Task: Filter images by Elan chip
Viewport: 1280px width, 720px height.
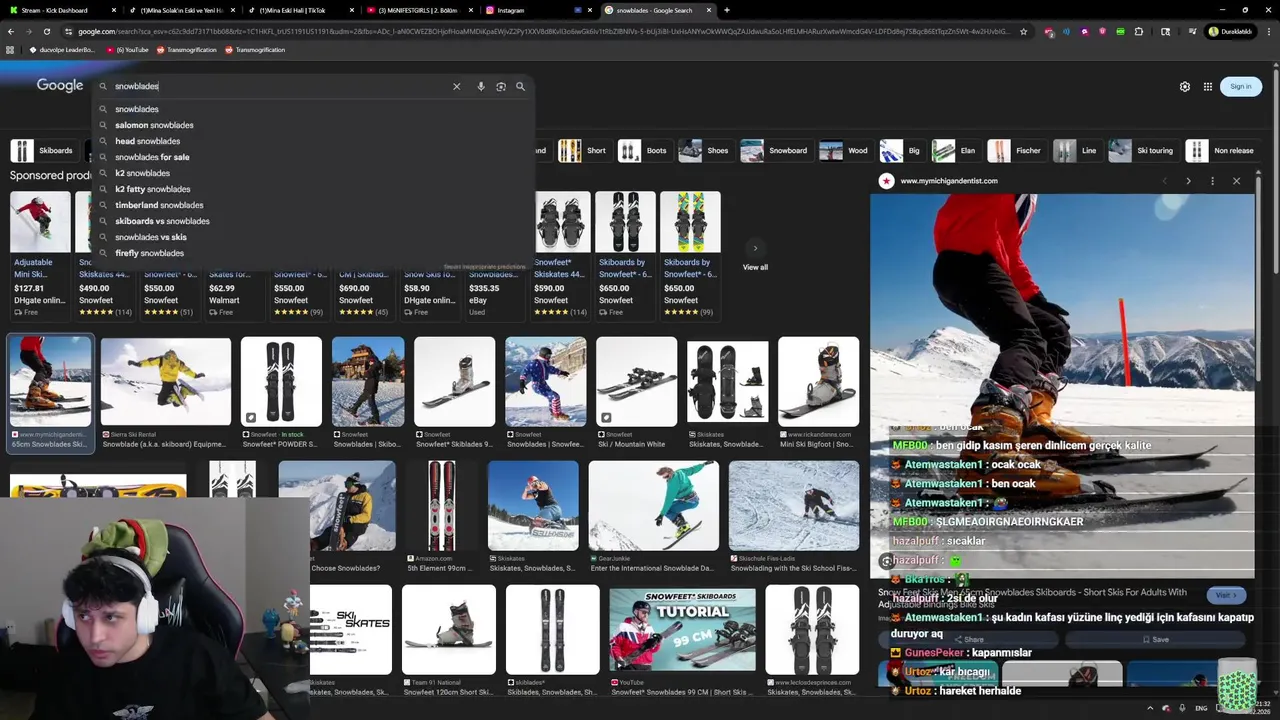Action: pyautogui.click(x=955, y=151)
